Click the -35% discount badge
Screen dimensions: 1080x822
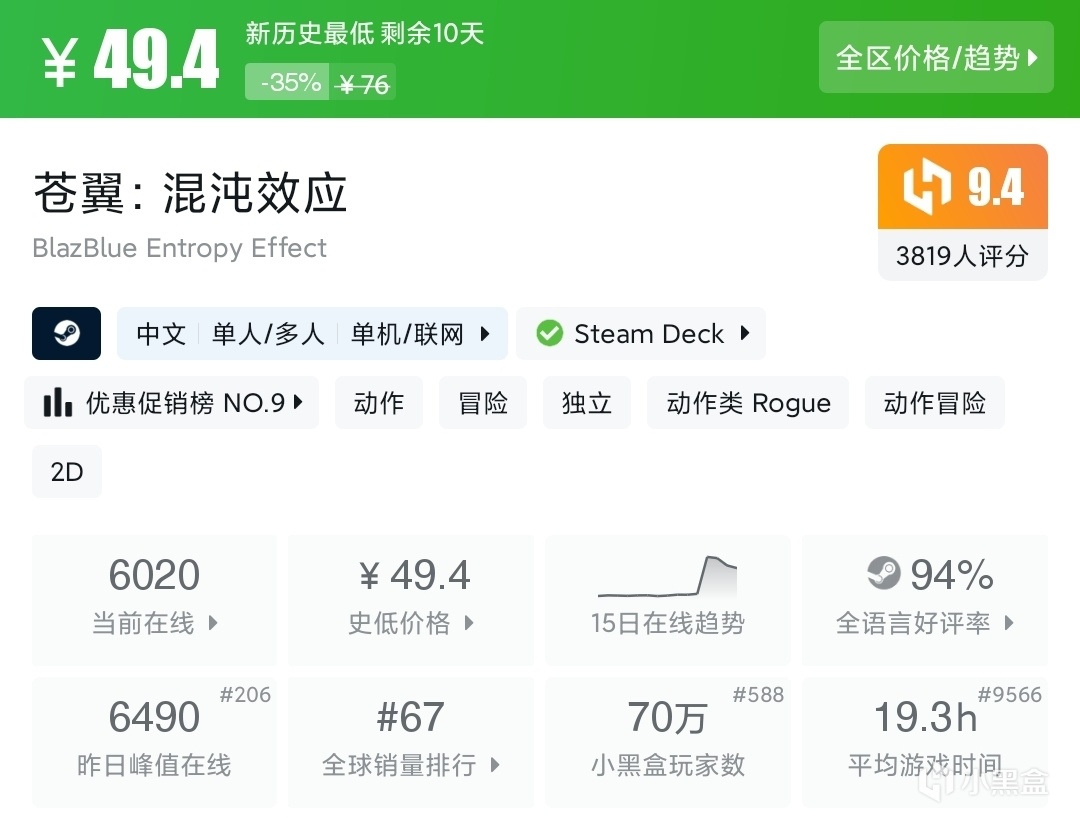287,82
